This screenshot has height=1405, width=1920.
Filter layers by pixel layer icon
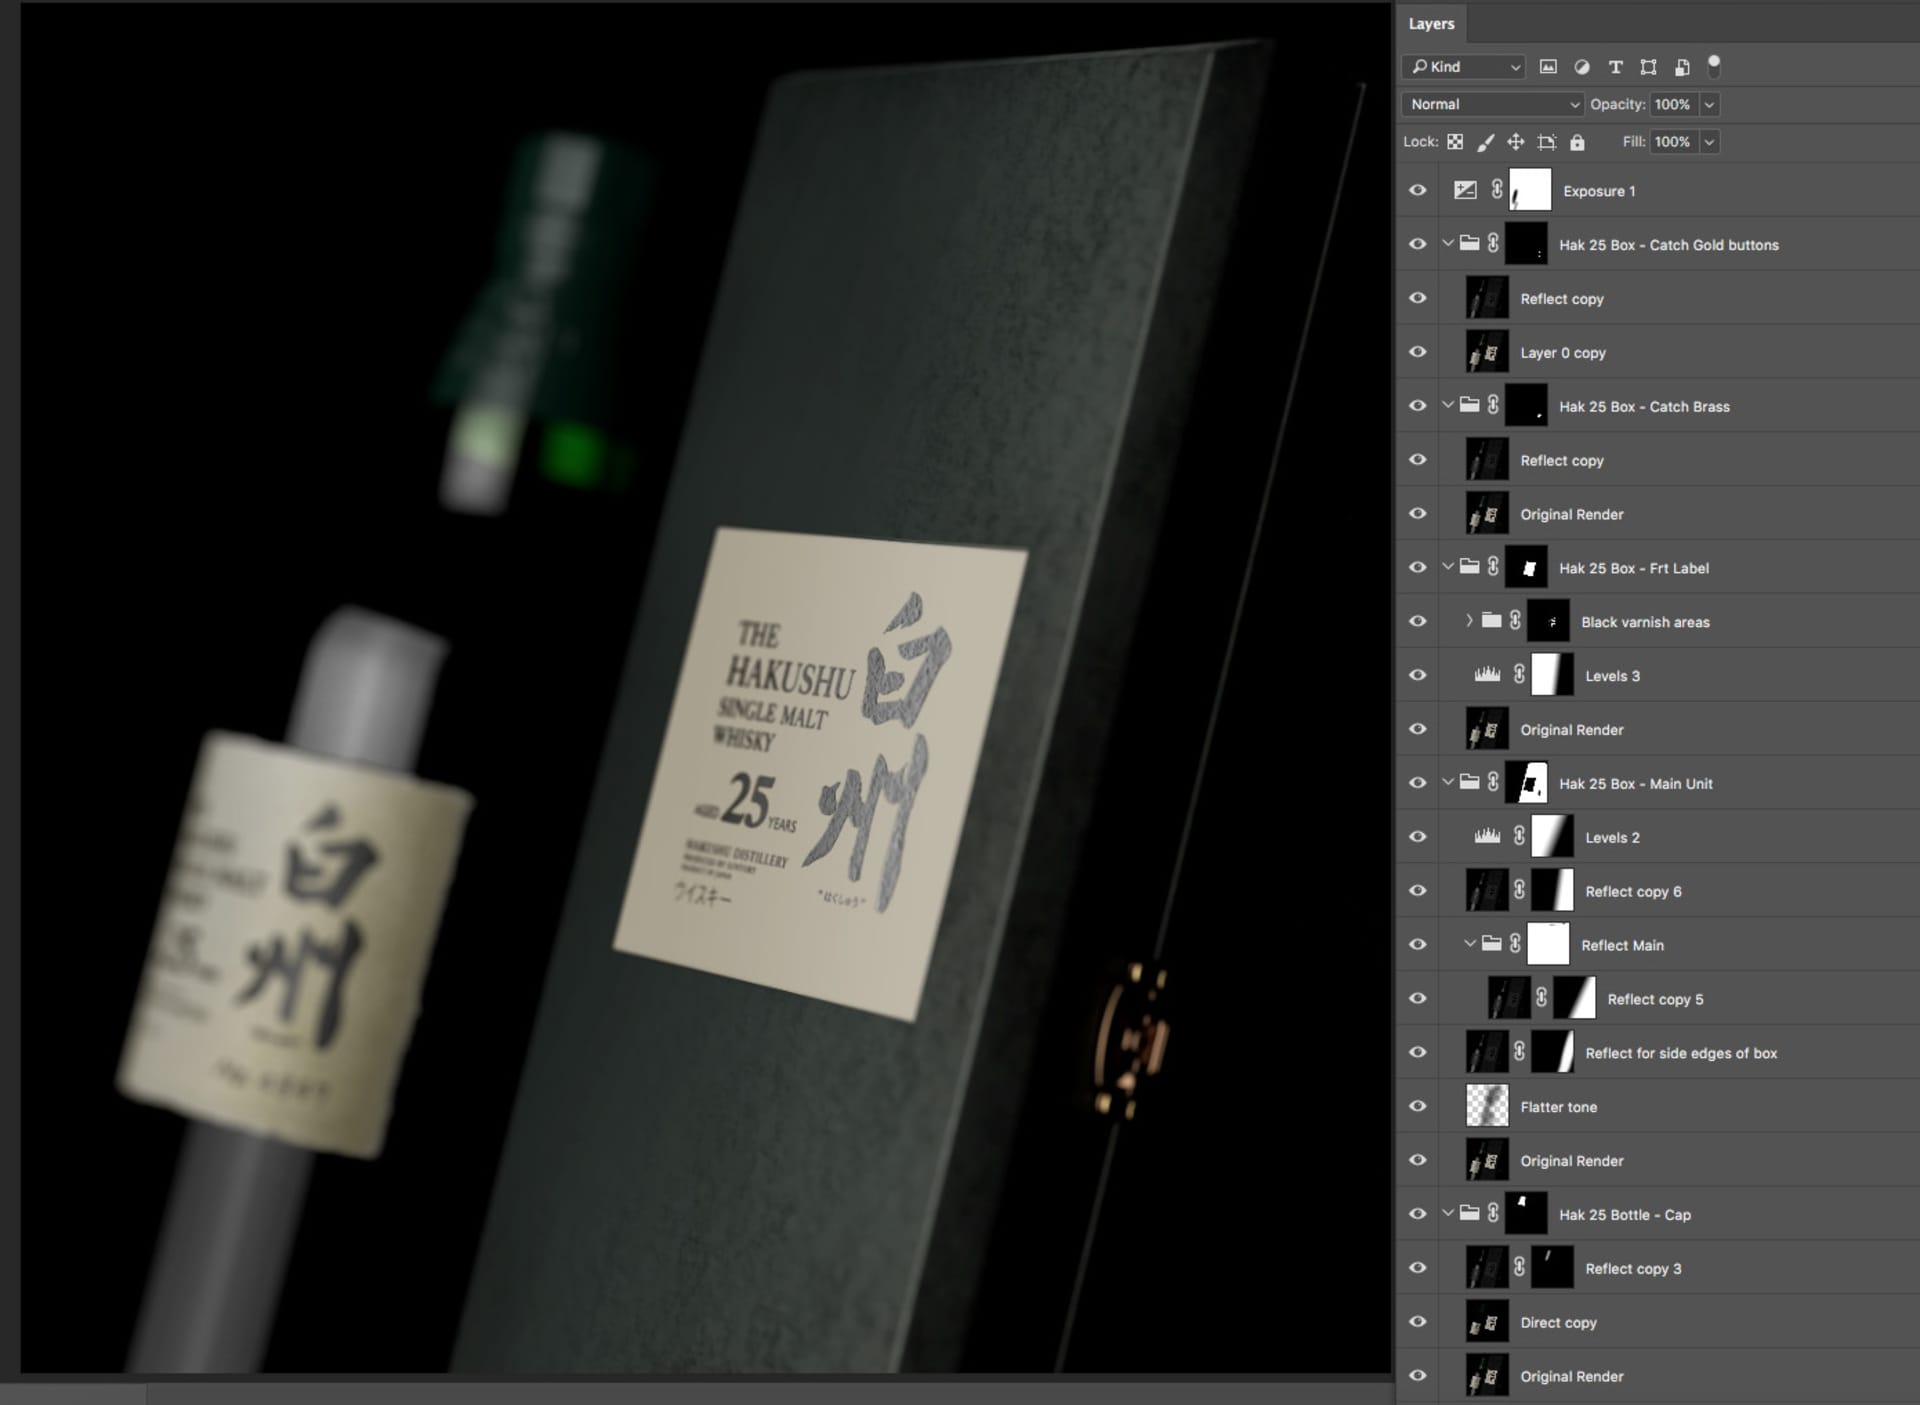[x=1548, y=67]
